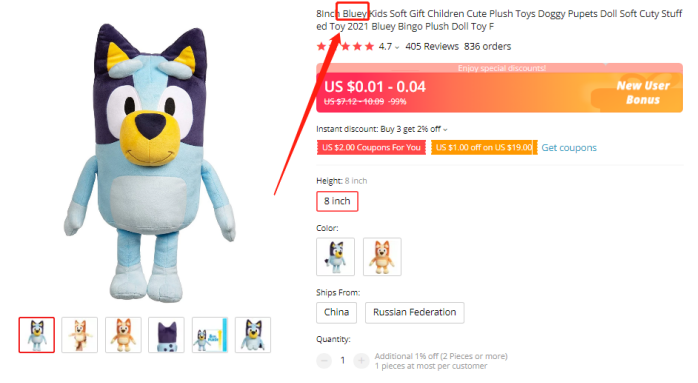View the first blue Bluey front thumbnail

(x=37, y=335)
